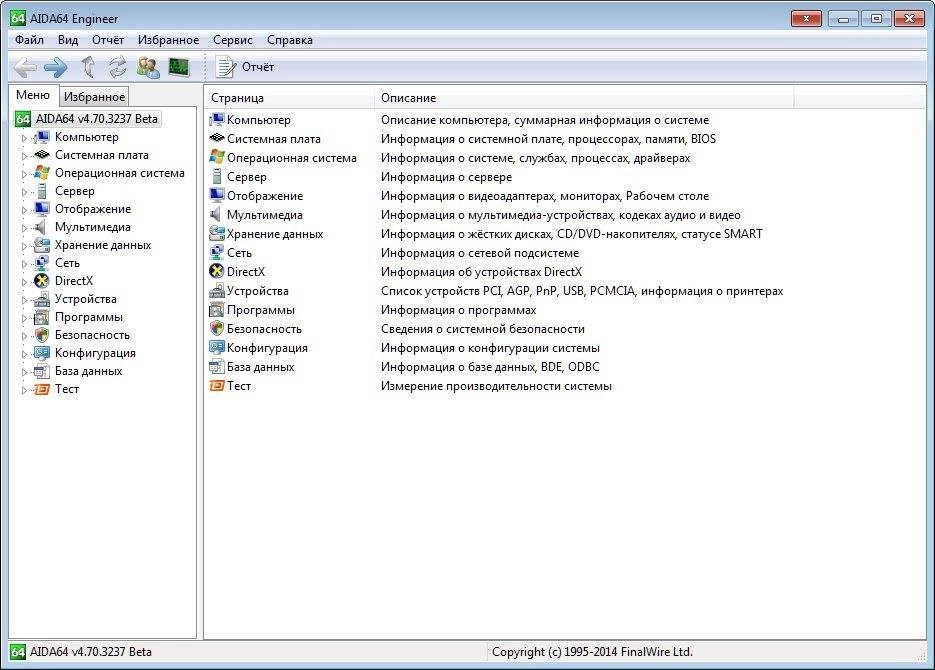Click the AIDA64 title bar application icon
The height and width of the screenshot is (670, 935).
point(18,18)
